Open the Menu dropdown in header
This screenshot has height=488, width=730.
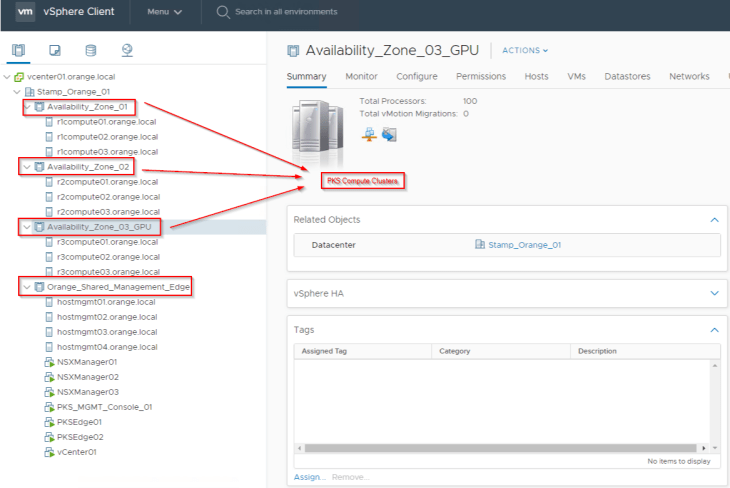164,13
